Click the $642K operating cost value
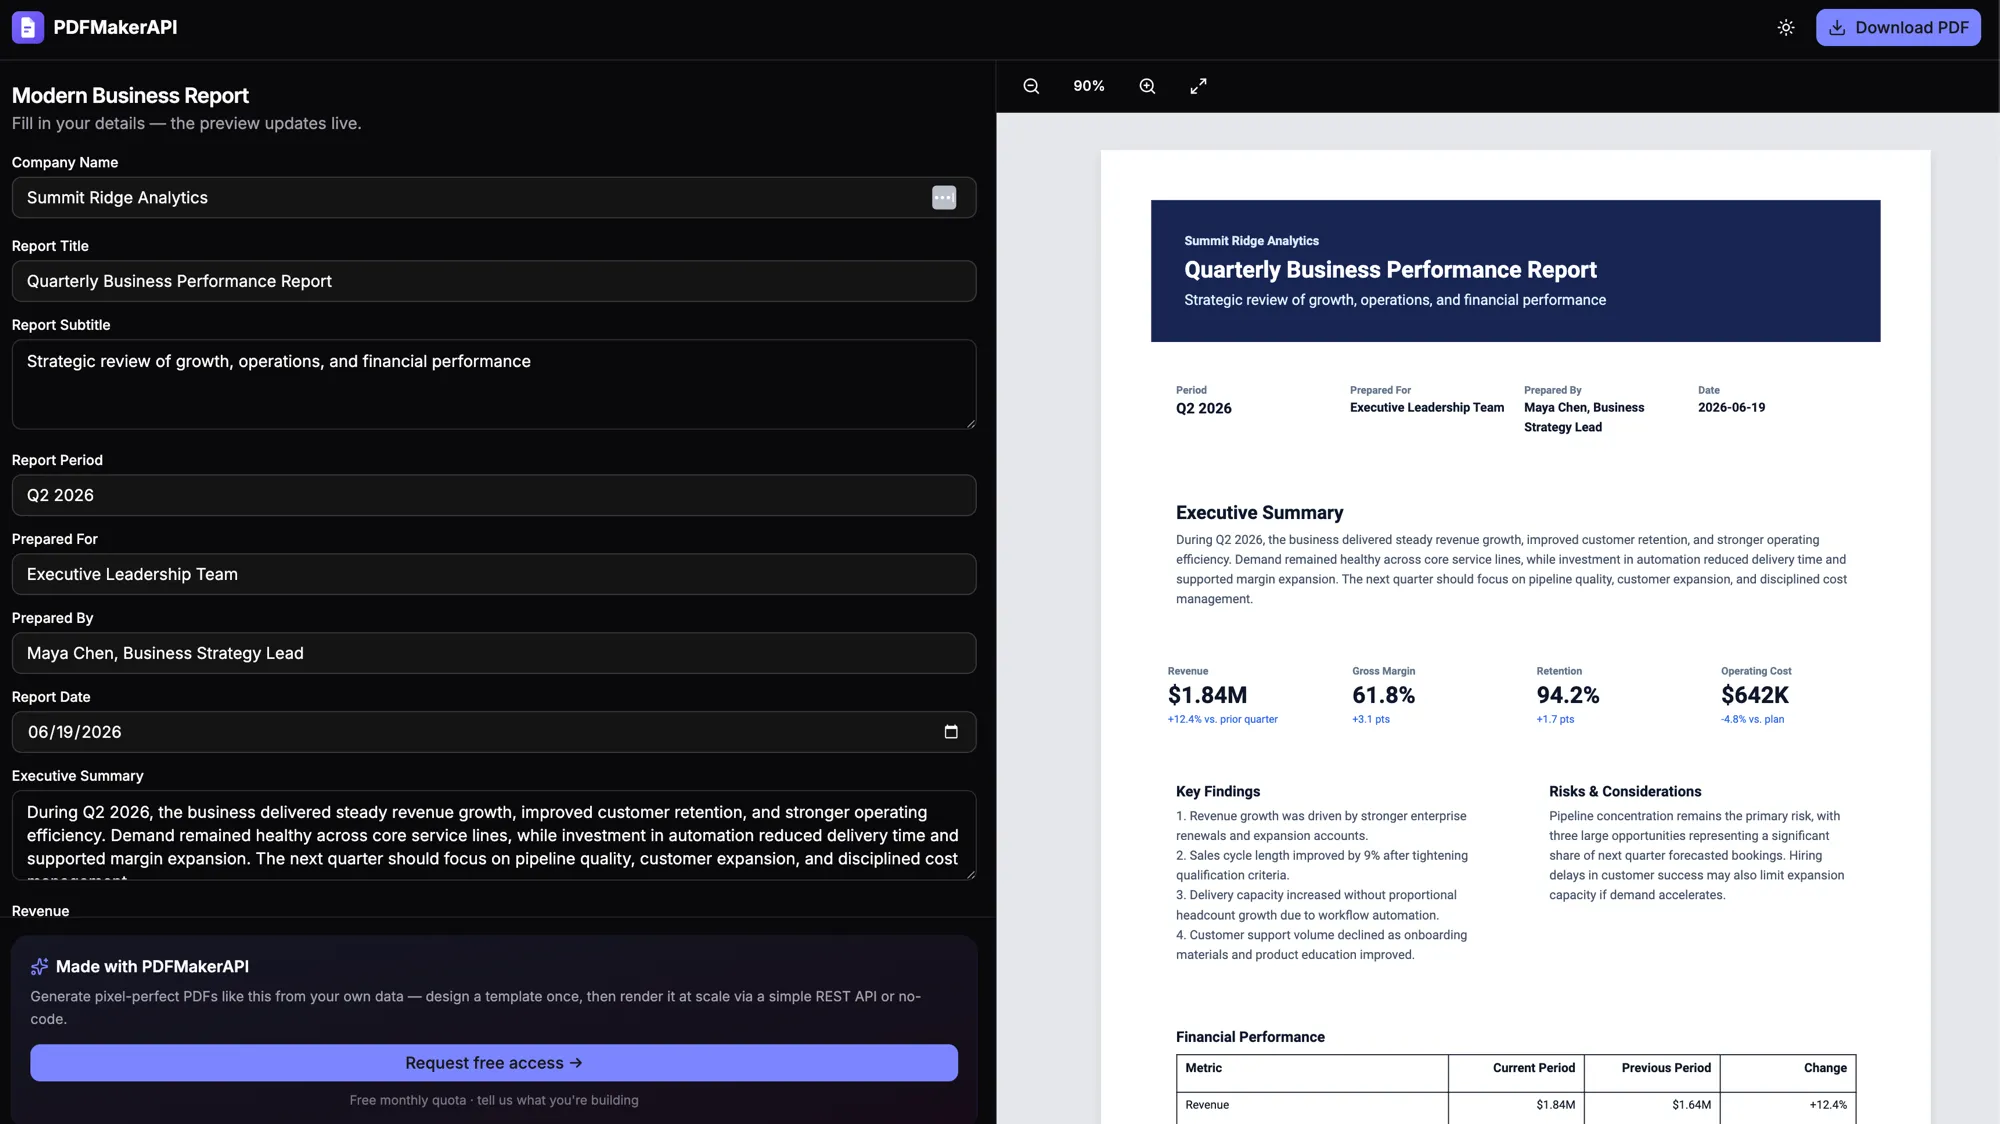Viewport: 2000px width, 1124px height. pyautogui.click(x=1754, y=695)
